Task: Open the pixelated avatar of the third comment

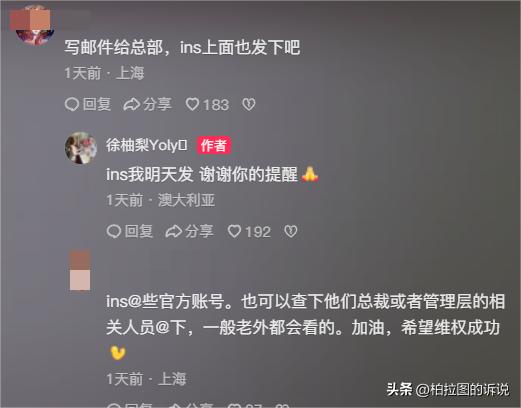Action: pyautogui.click(x=80, y=270)
